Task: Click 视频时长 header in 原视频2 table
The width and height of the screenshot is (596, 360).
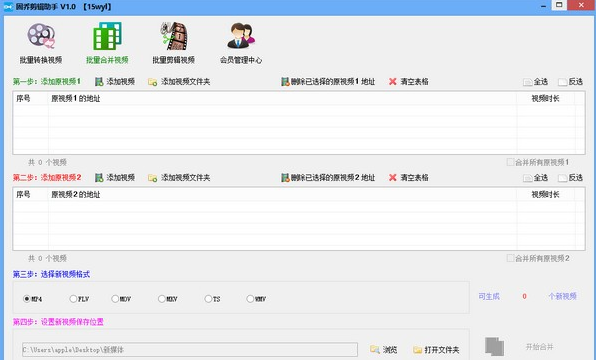Action: click(x=545, y=194)
